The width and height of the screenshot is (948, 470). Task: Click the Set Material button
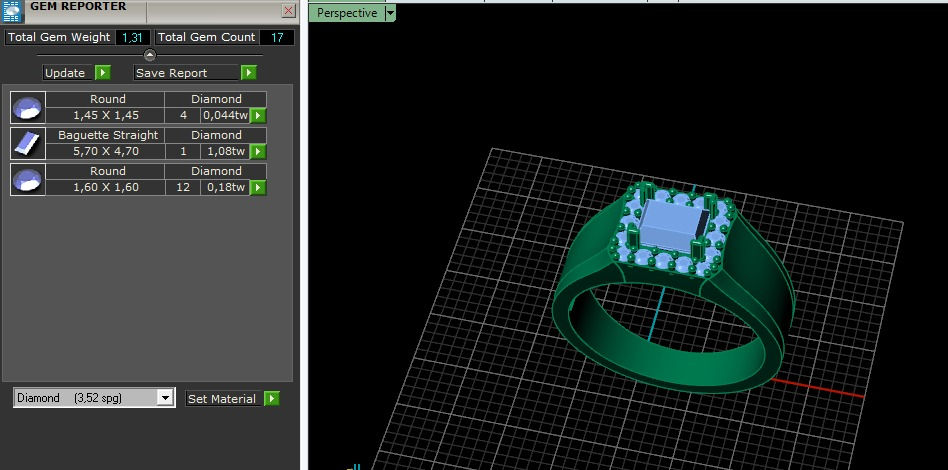224,399
